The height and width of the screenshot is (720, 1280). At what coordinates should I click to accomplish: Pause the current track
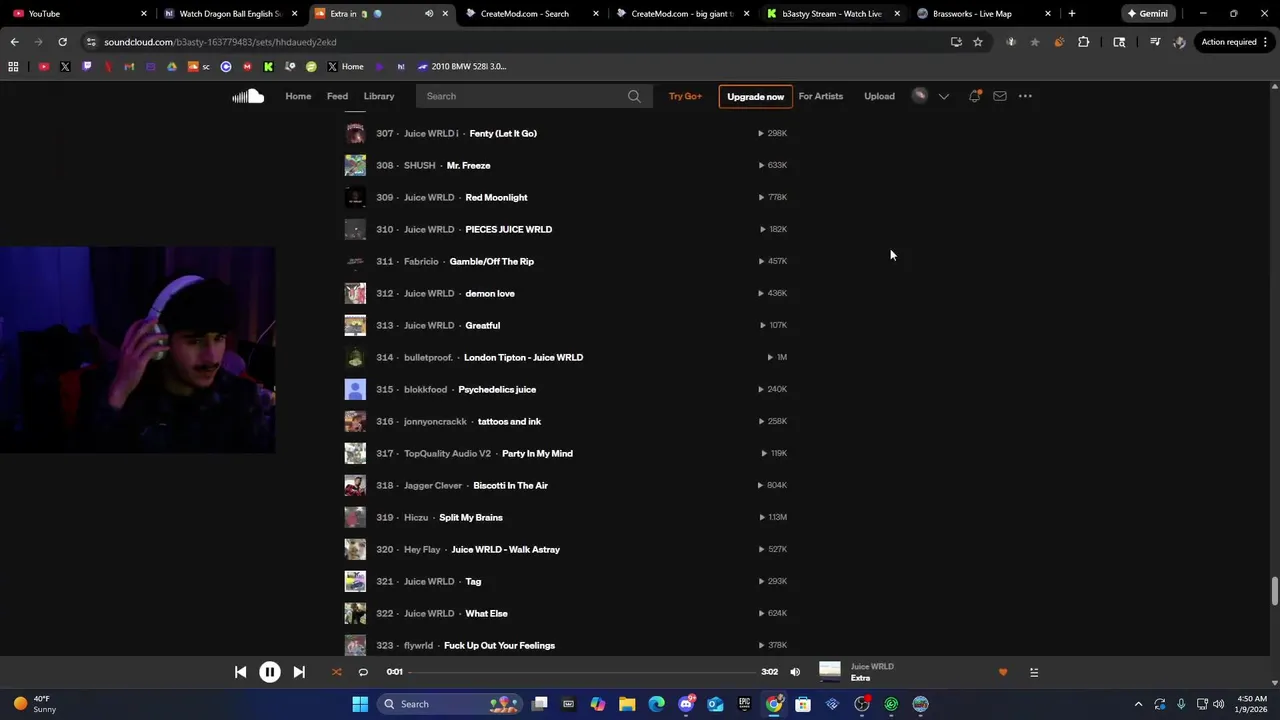click(269, 672)
